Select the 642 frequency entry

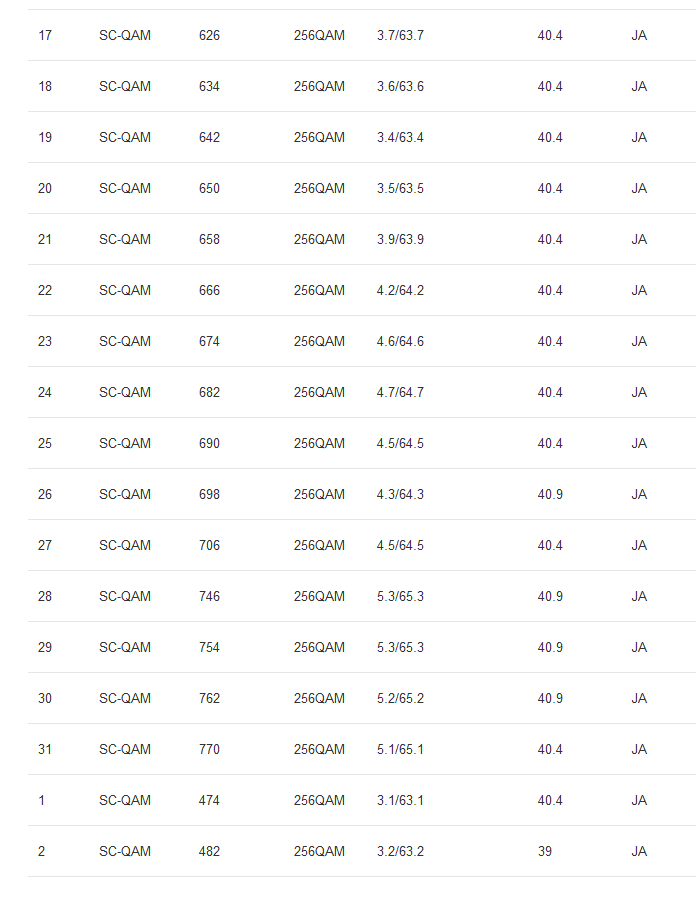tap(209, 137)
